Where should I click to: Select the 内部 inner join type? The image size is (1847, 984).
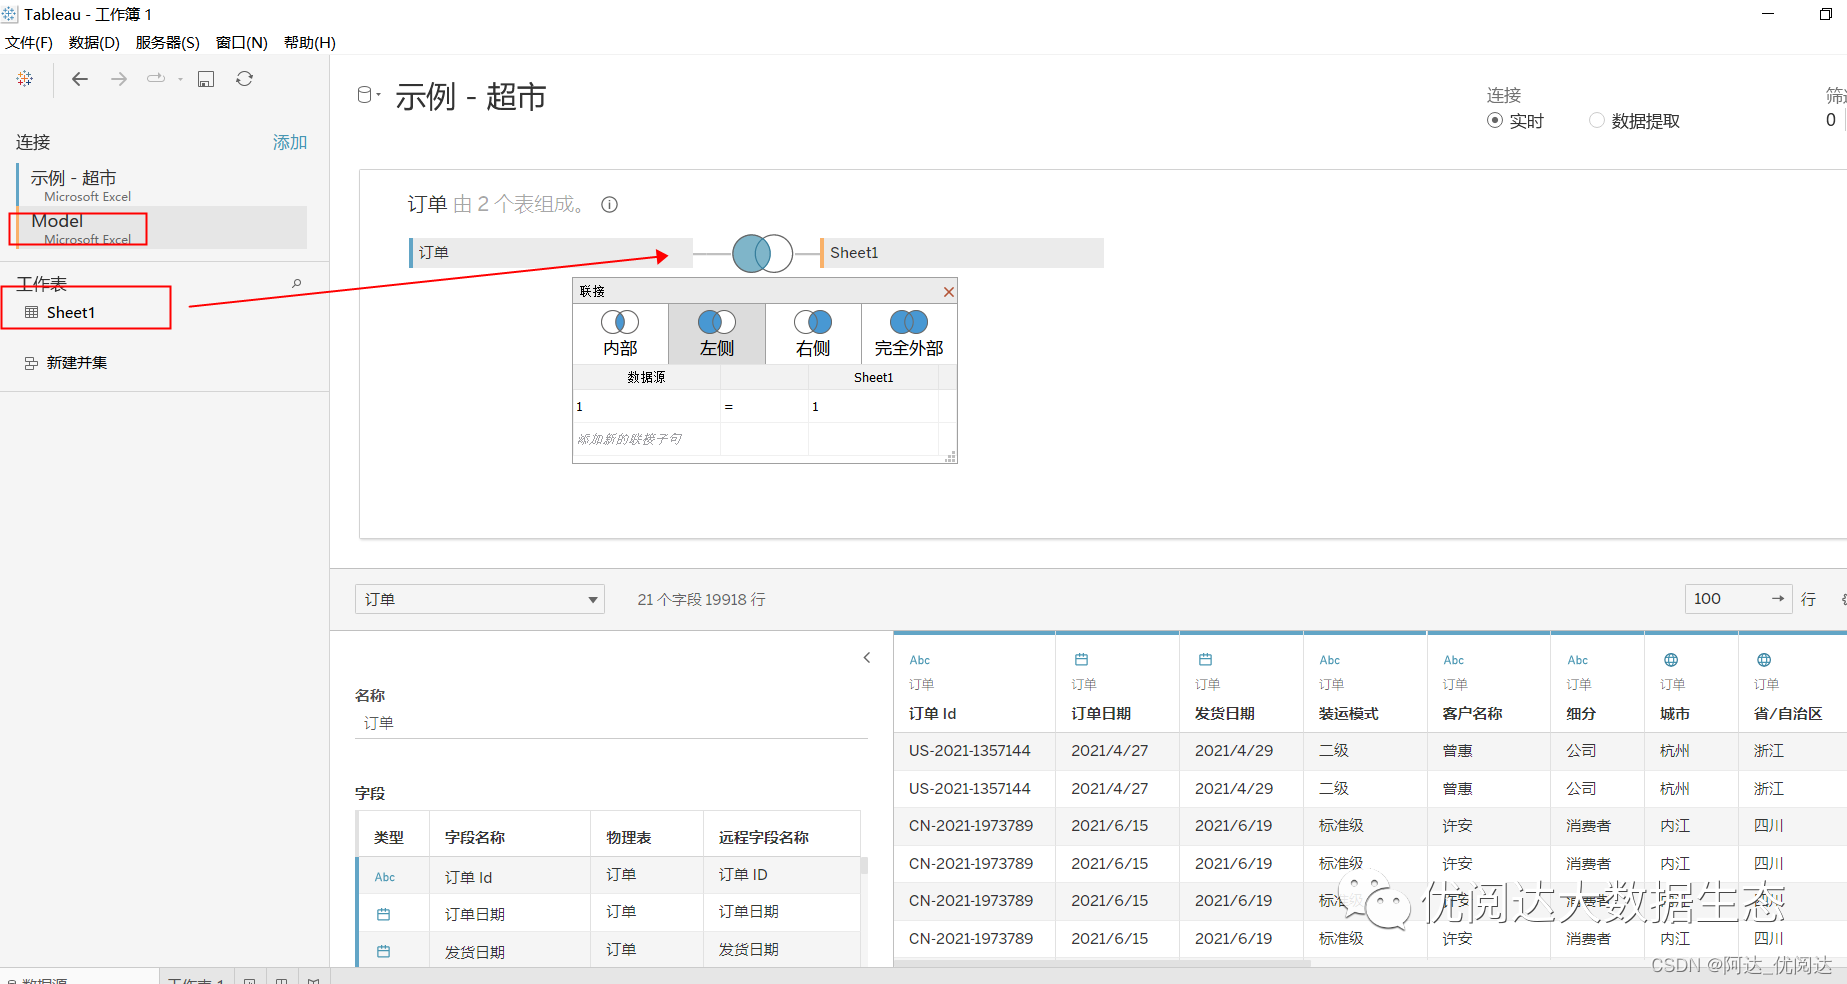click(620, 334)
